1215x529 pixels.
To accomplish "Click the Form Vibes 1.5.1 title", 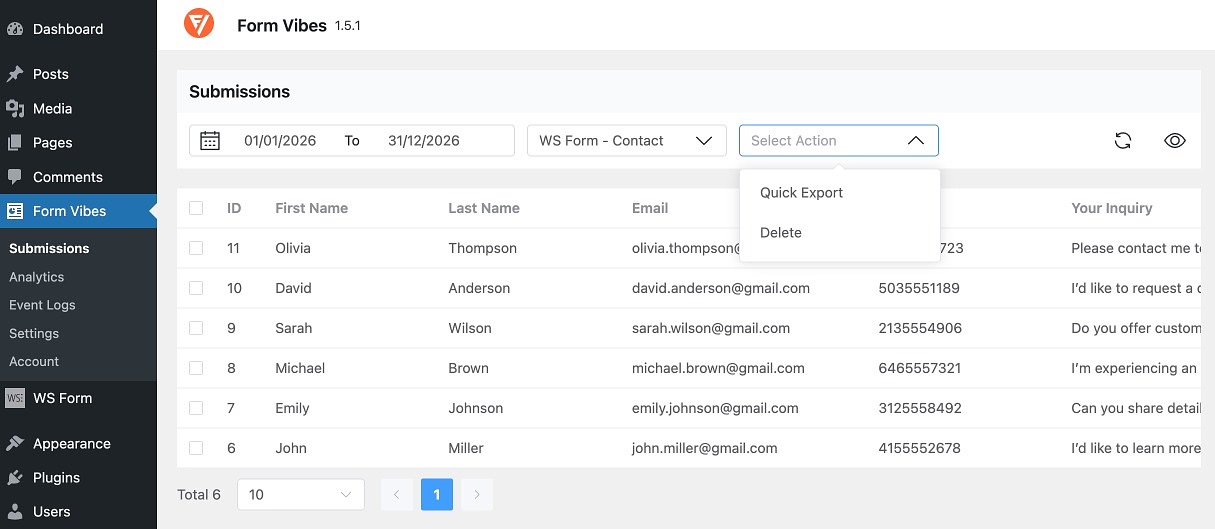I will click(x=299, y=26).
